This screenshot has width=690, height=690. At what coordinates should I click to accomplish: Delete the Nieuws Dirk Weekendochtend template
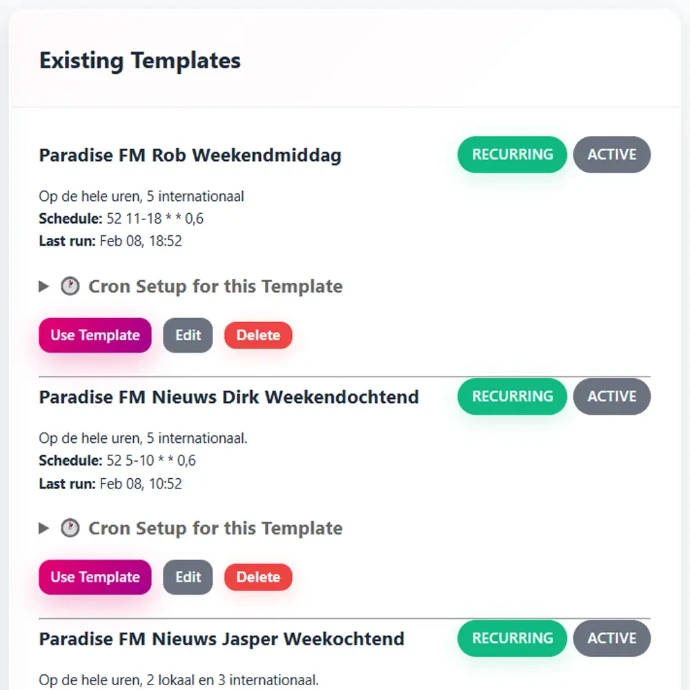point(258,578)
